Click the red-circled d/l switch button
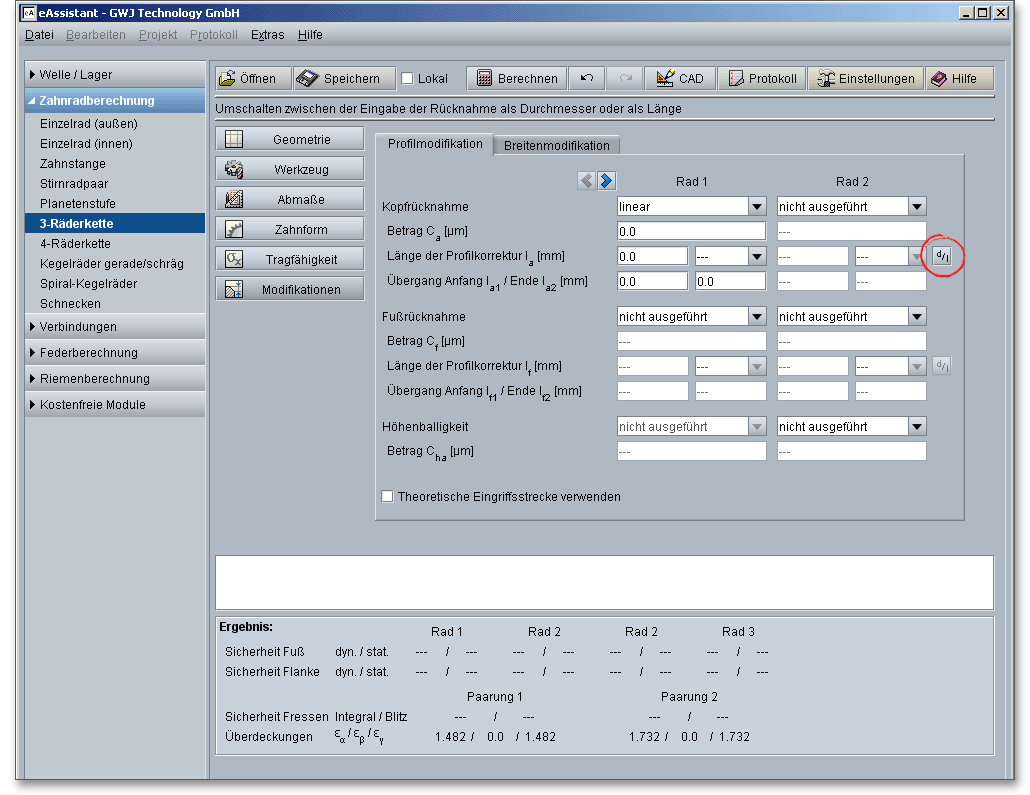 tap(942, 256)
